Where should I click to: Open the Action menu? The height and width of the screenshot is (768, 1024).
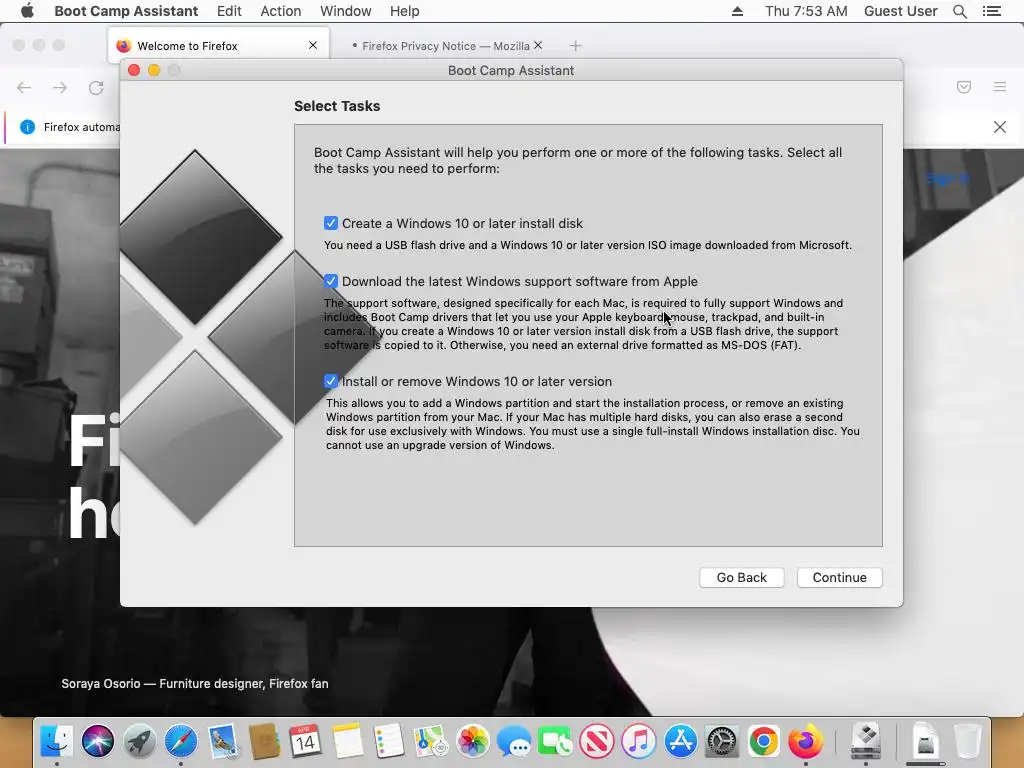point(281,11)
